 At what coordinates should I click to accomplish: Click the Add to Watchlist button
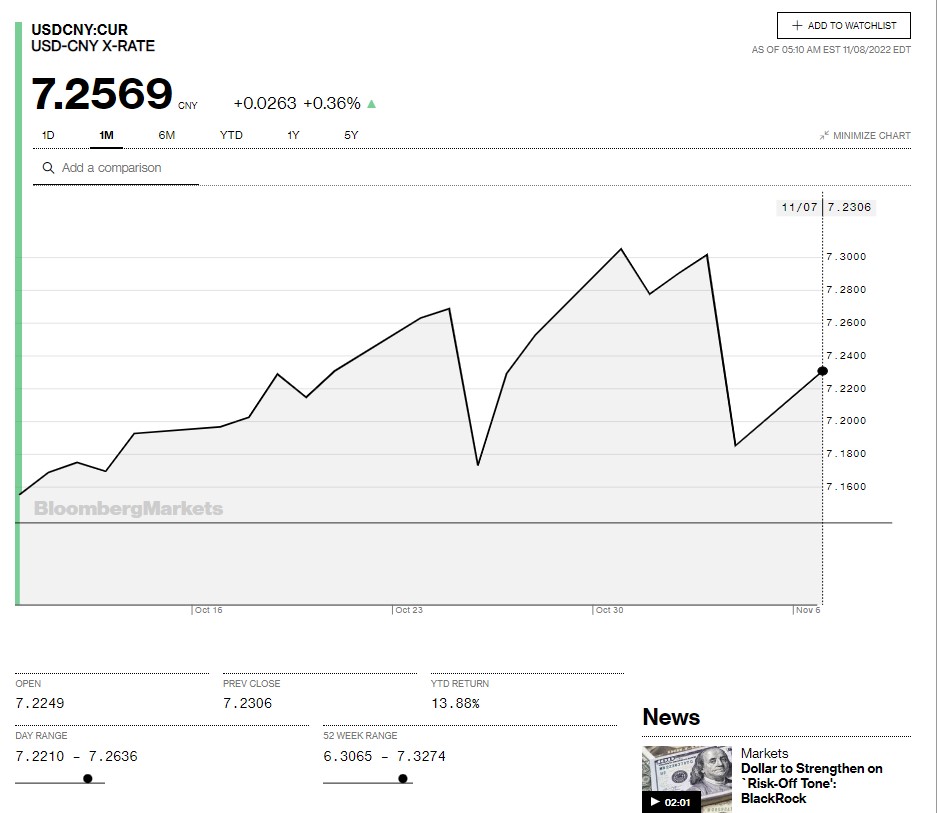coord(843,26)
